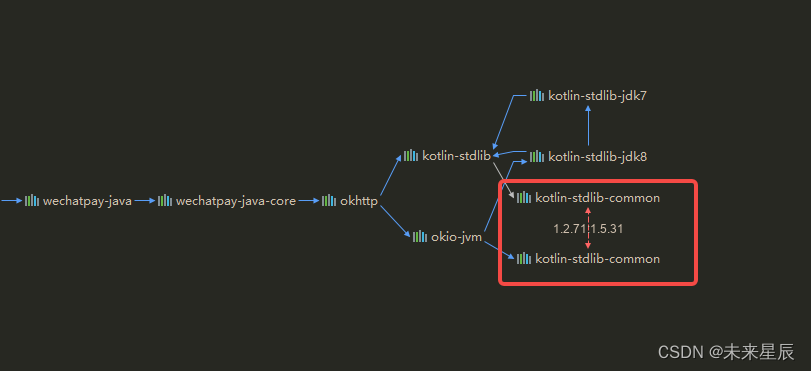Click the 1.2.71 1.5.31 version conflict label
This screenshot has height=371, width=811.
coord(588,229)
